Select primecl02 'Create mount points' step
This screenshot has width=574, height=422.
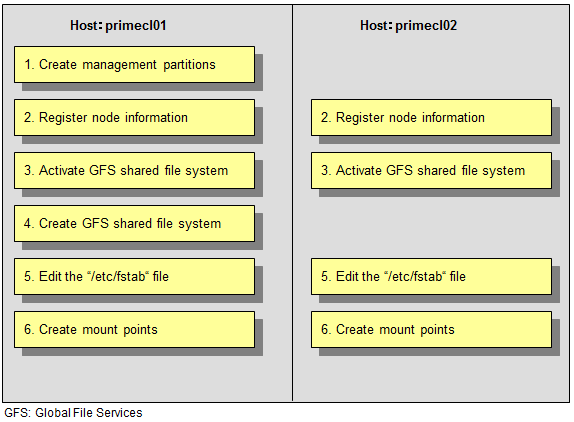(431, 329)
